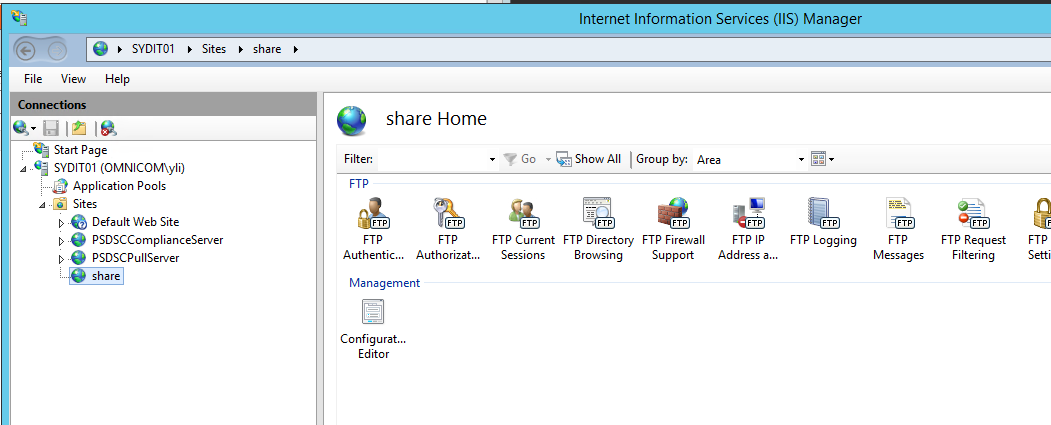
Task: Select PSDSCPullServer site
Action: [x=135, y=257]
